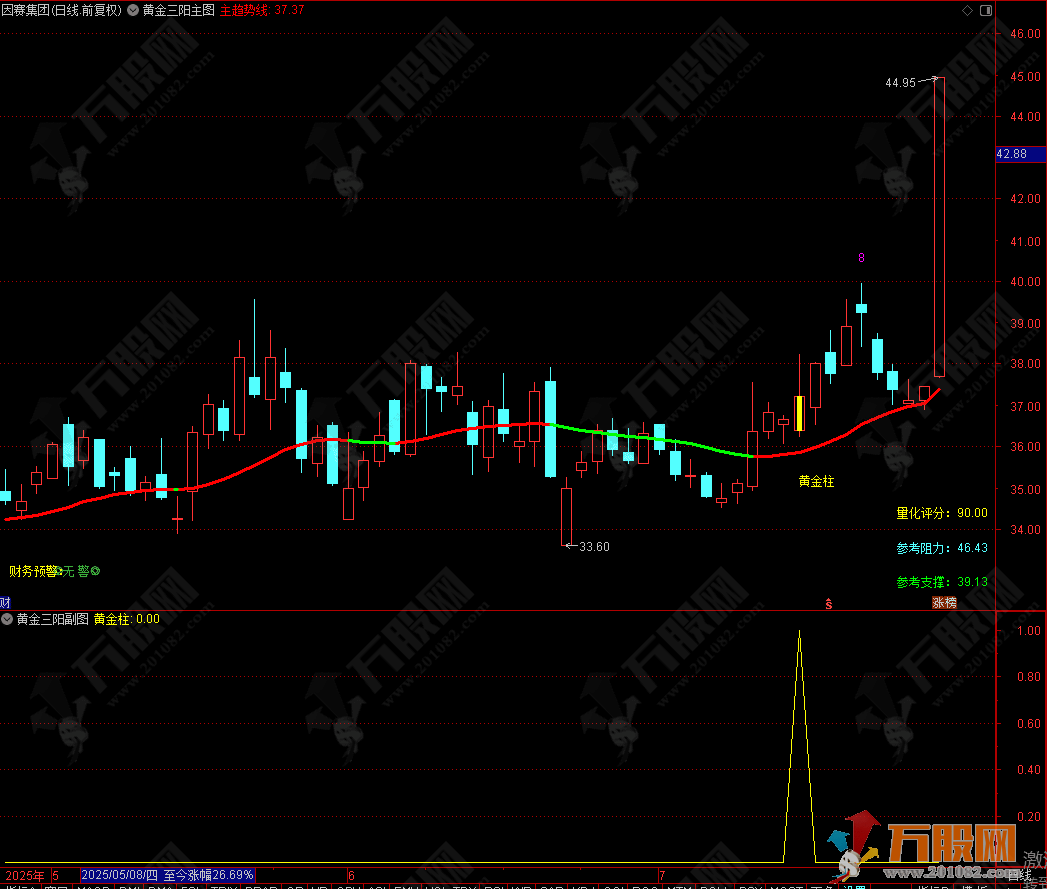Click the 0.40 sub-chart axis label
The image size is (1047, 889).
coord(1028,769)
